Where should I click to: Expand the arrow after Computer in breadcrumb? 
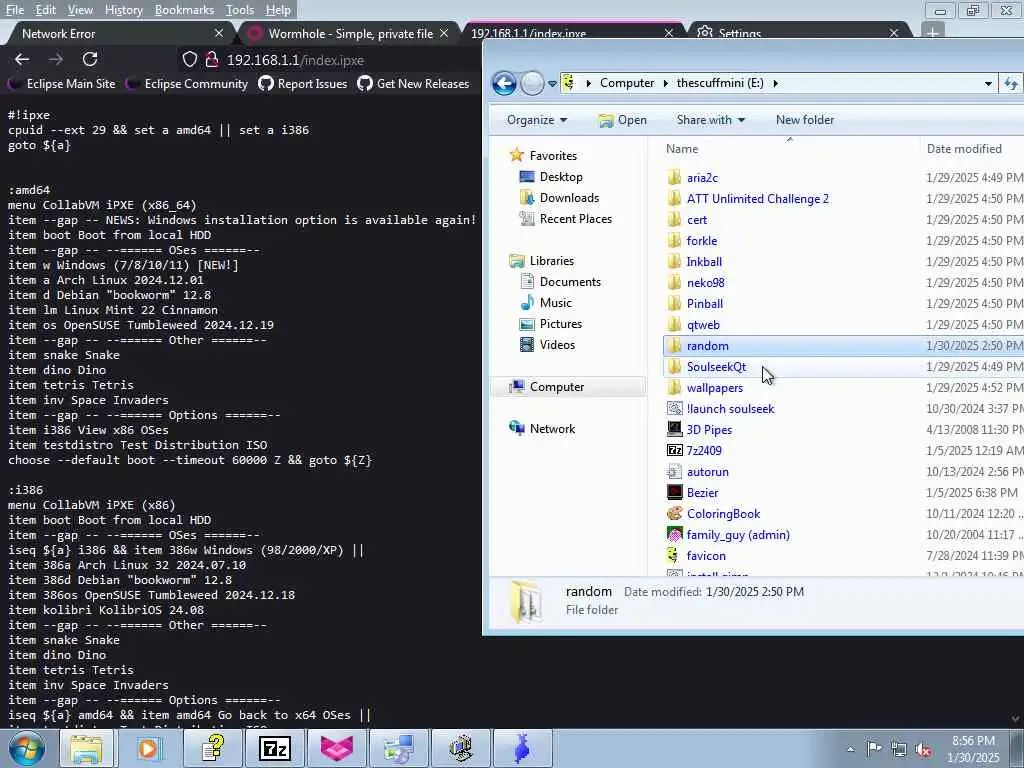pos(665,83)
